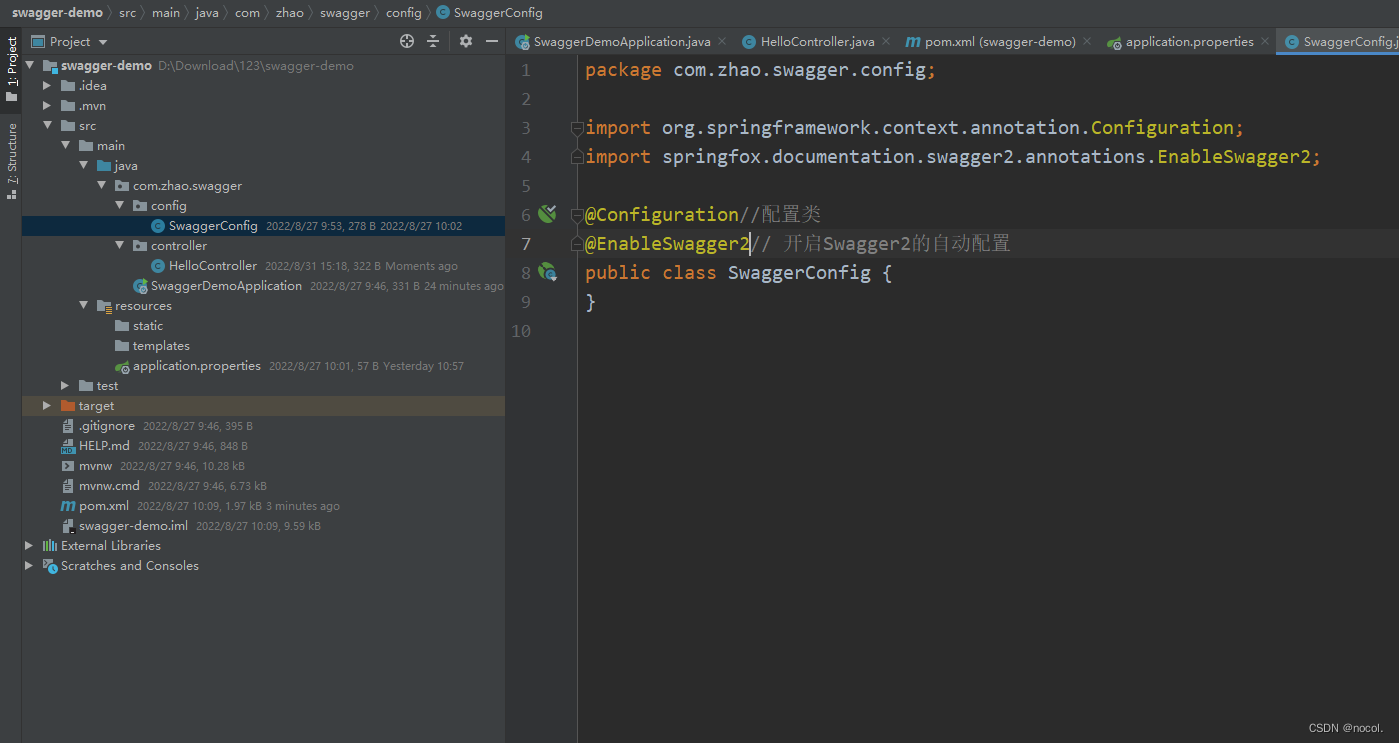This screenshot has height=743, width=1399.
Task: Click src breadcrumb in navigation bar
Action: [127, 13]
